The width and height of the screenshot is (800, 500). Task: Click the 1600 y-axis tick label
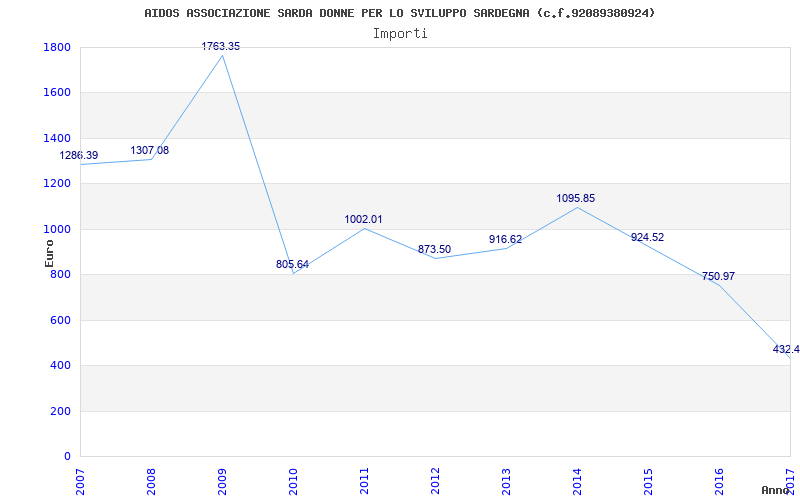(x=57, y=93)
